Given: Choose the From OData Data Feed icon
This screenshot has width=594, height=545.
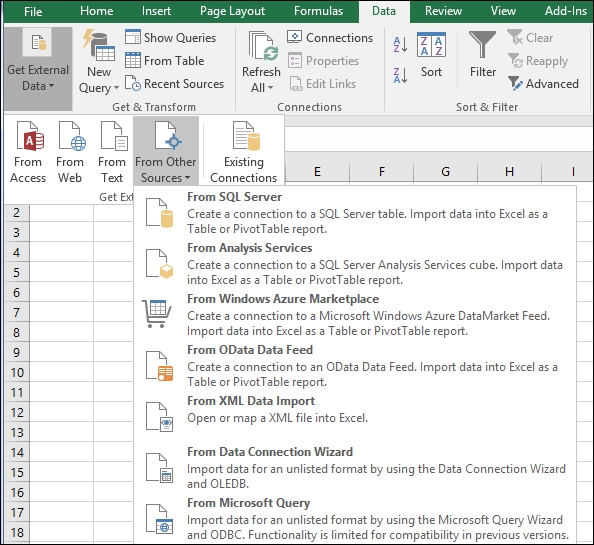Looking at the screenshot, I should click(x=159, y=366).
